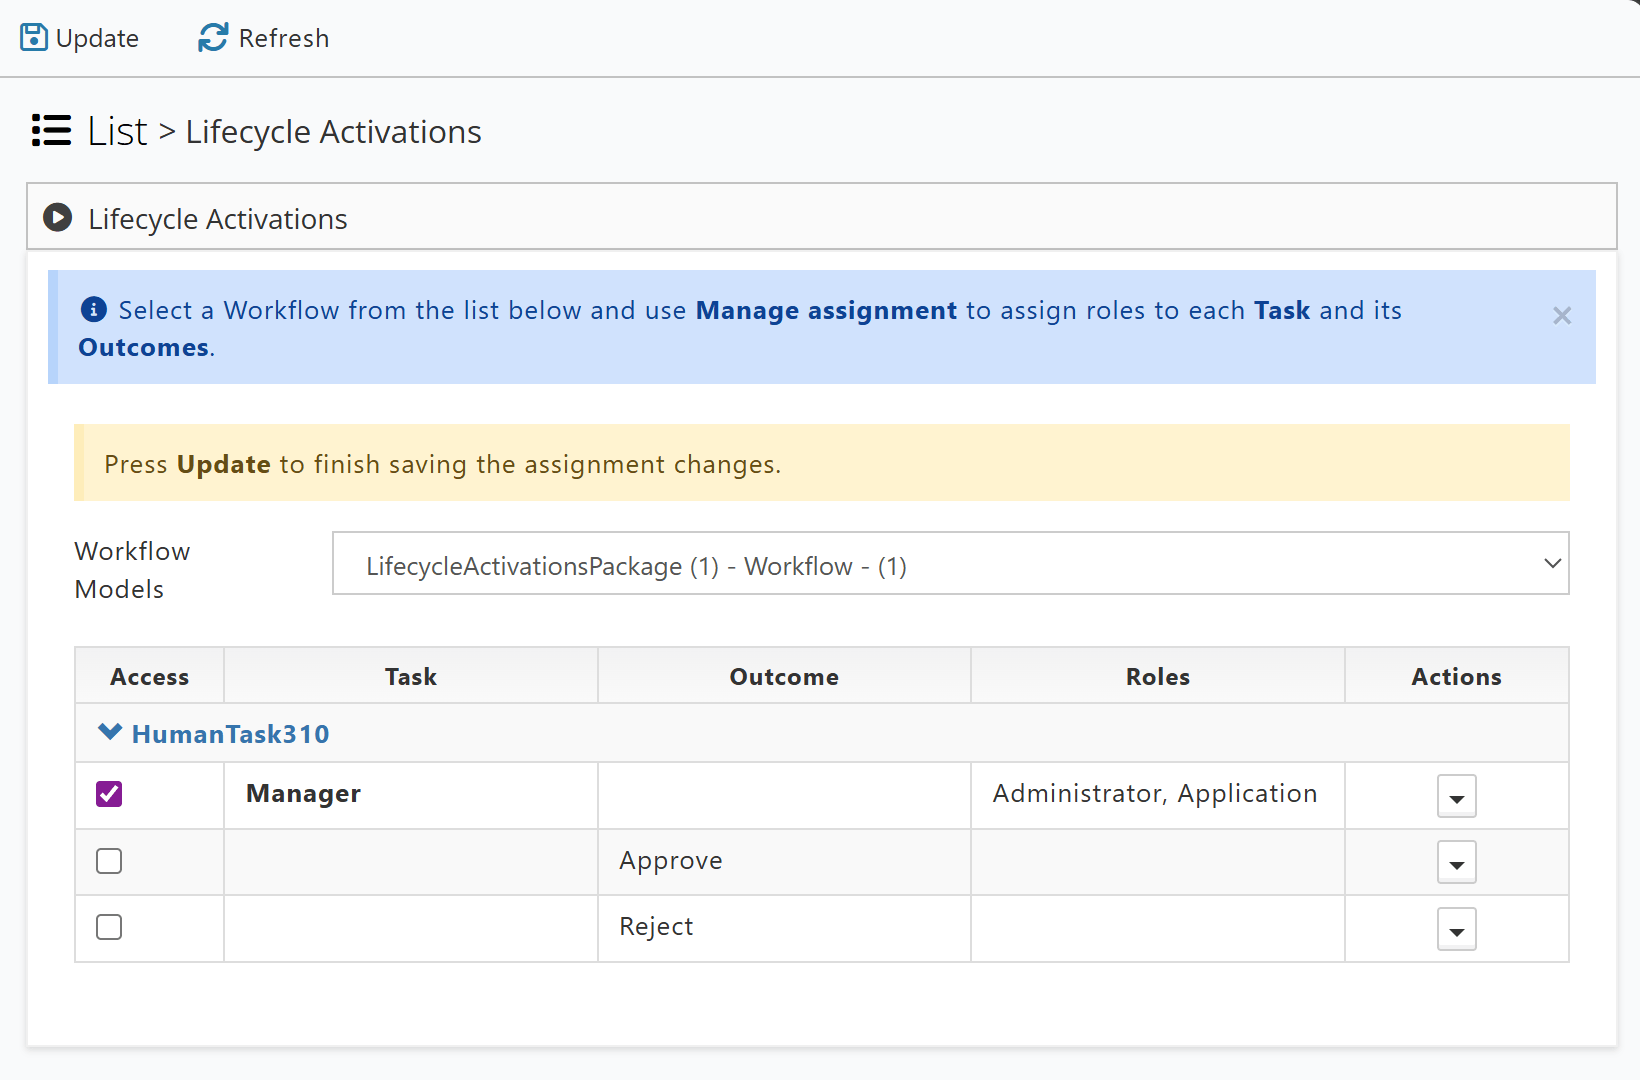Click the Lifecycle Activations play icon
The height and width of the screenshot is (1080, 1640).
[58, 218]
